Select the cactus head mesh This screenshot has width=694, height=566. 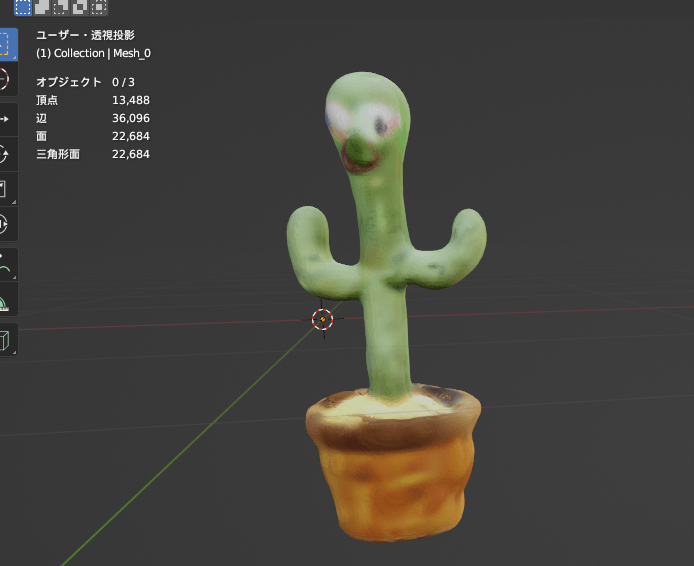[x=367, y=122]
